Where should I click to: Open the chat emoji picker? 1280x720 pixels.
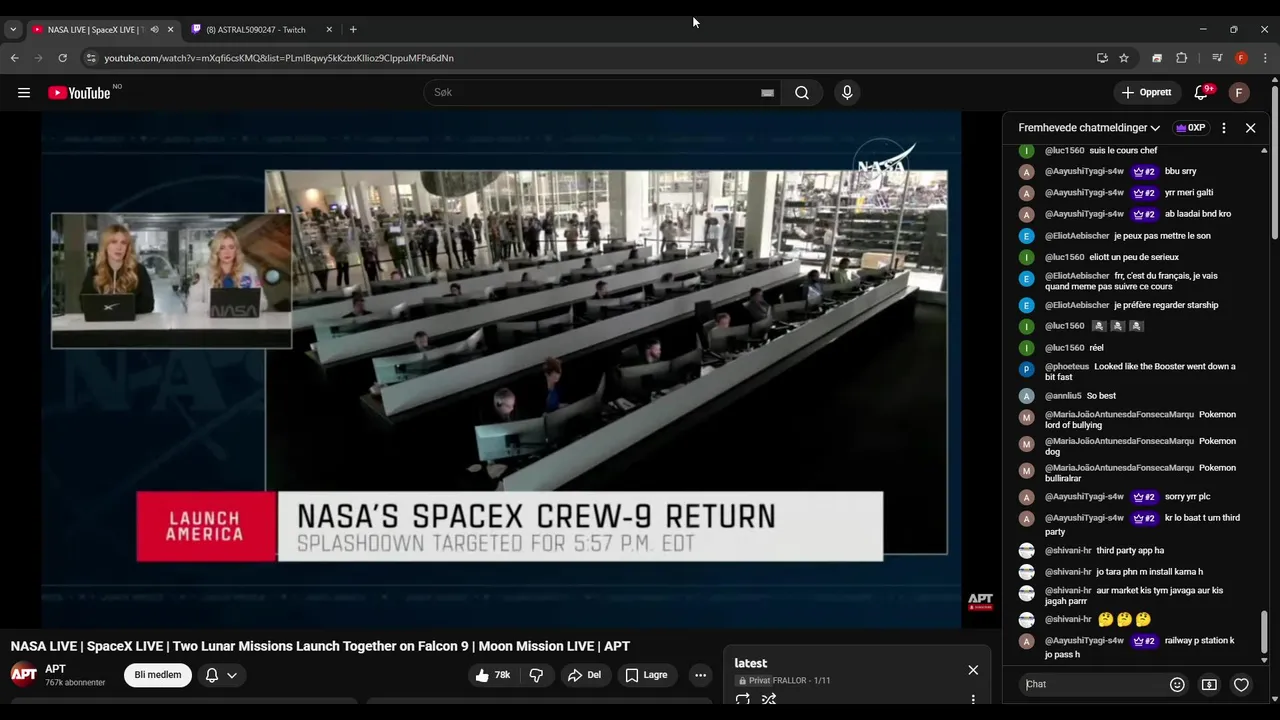coord(1177,685)
